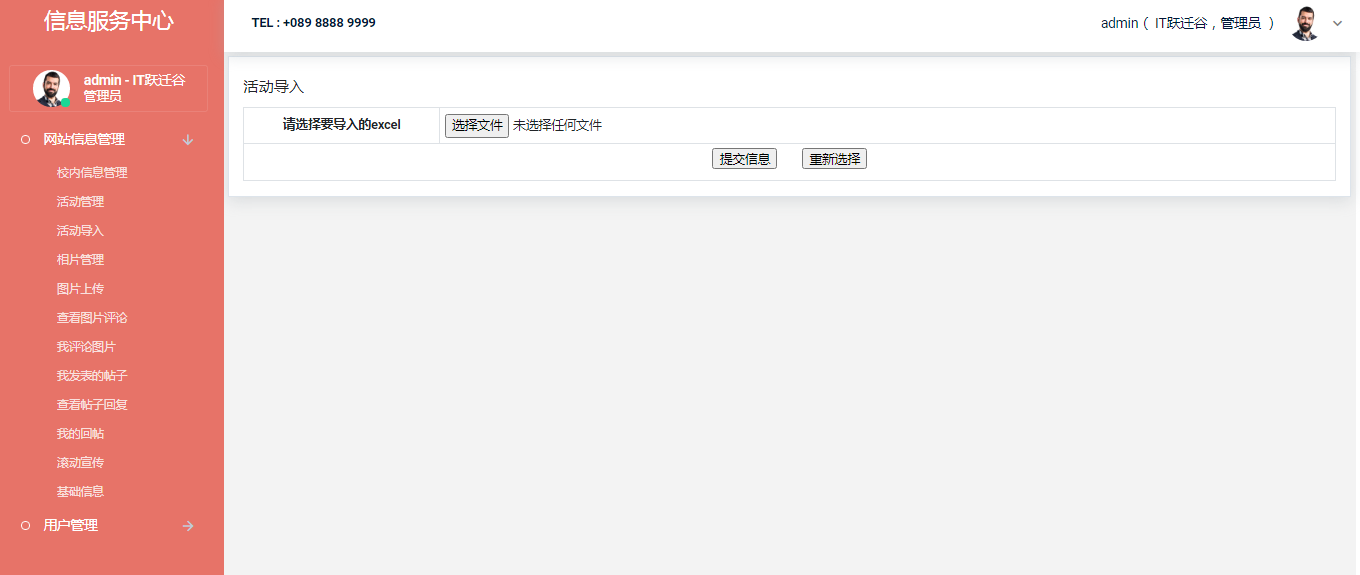Viewport: 1360px width, 575px height.
Task: Select 活动导入 in the sidebar
Action: coord(80,230)
